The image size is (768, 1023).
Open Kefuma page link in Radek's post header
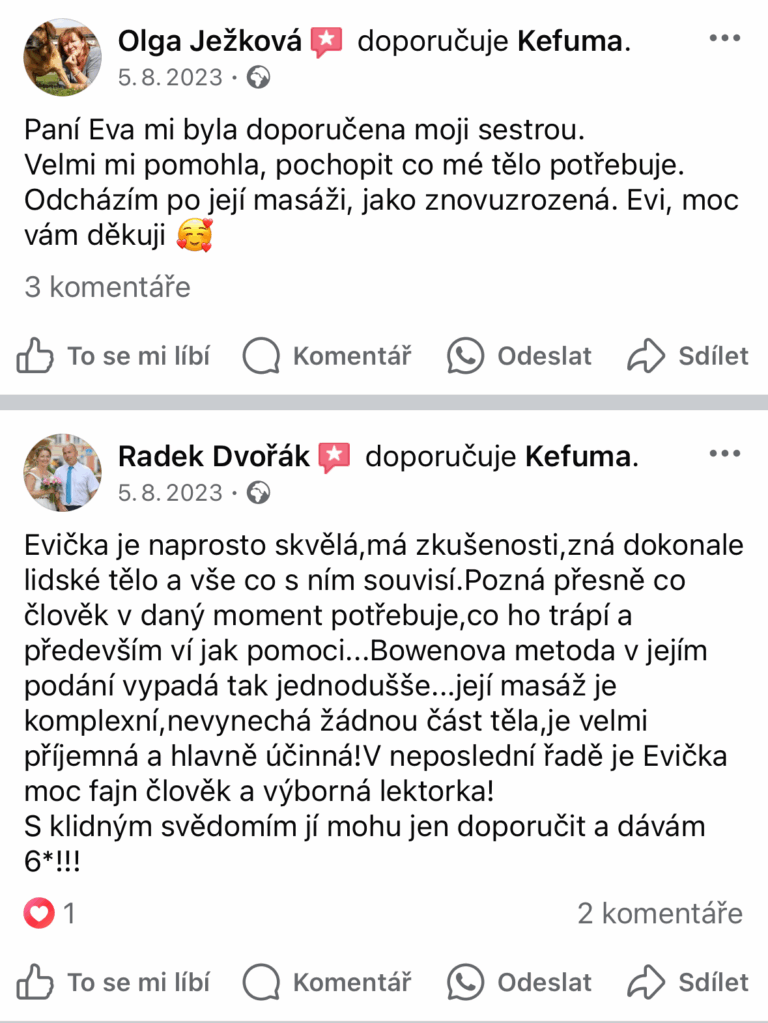point(578,457)
